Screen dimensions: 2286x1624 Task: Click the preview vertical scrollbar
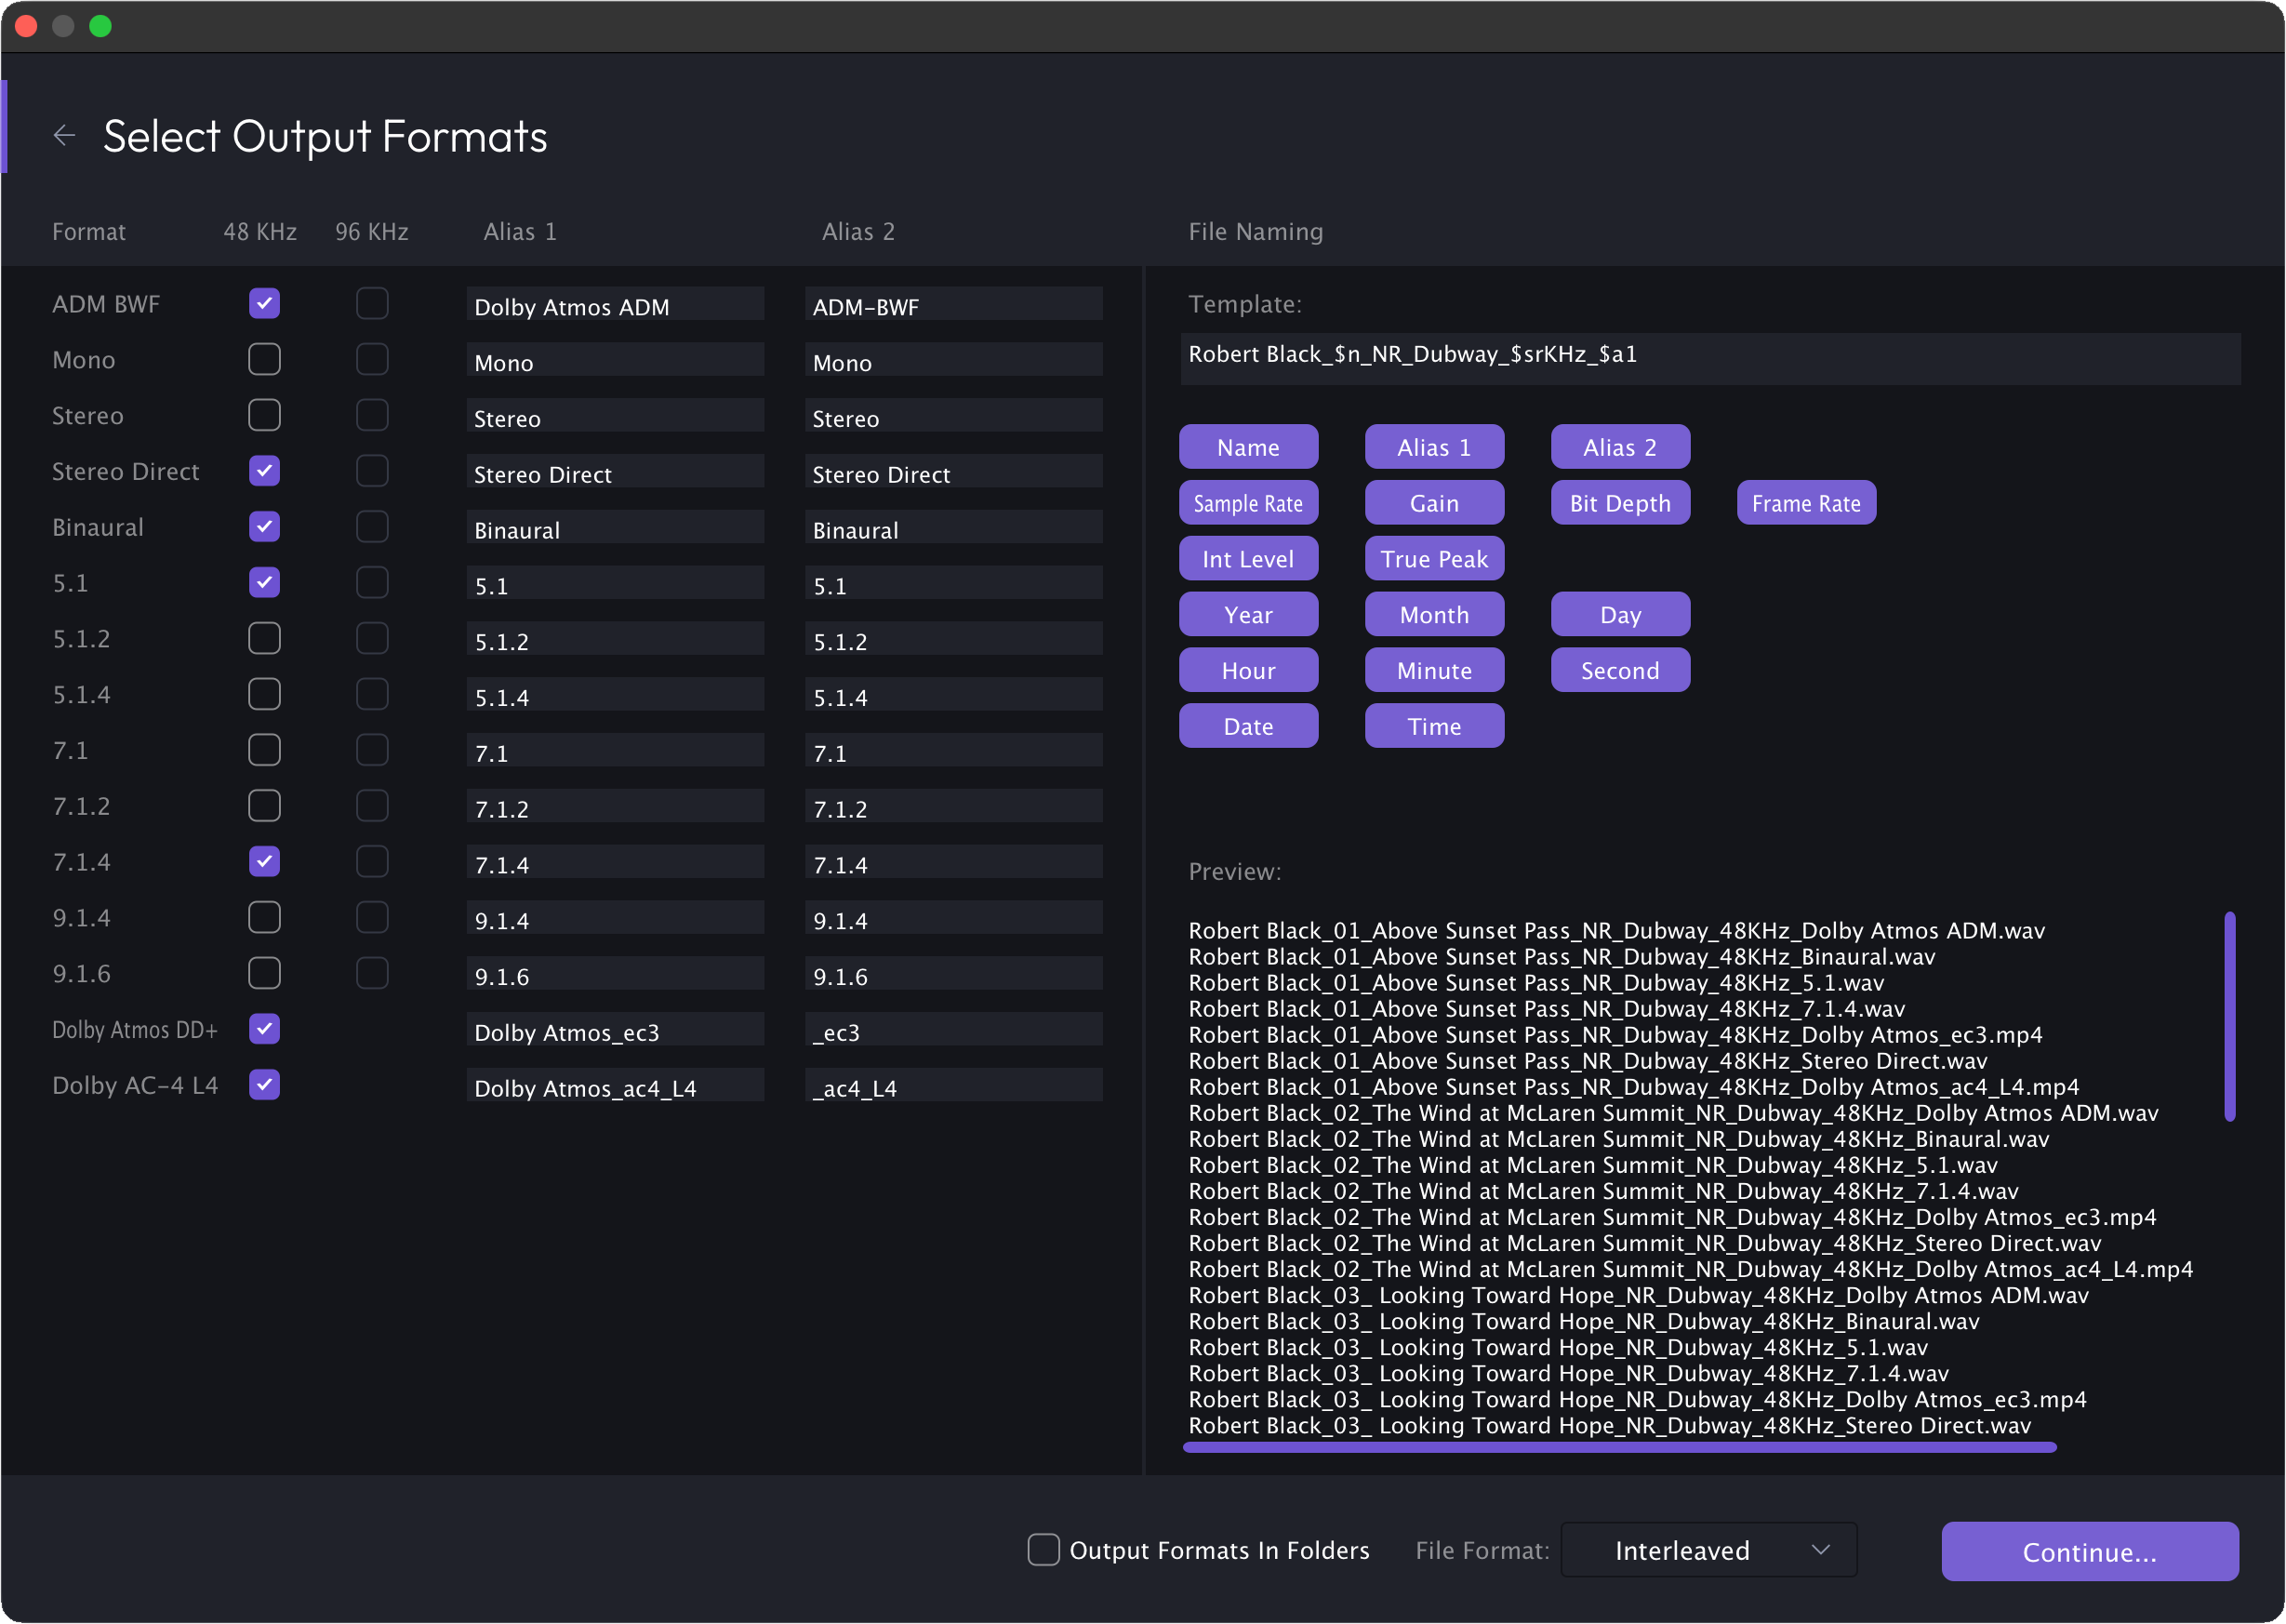pyautogui.click(x=2229, y=1016)
